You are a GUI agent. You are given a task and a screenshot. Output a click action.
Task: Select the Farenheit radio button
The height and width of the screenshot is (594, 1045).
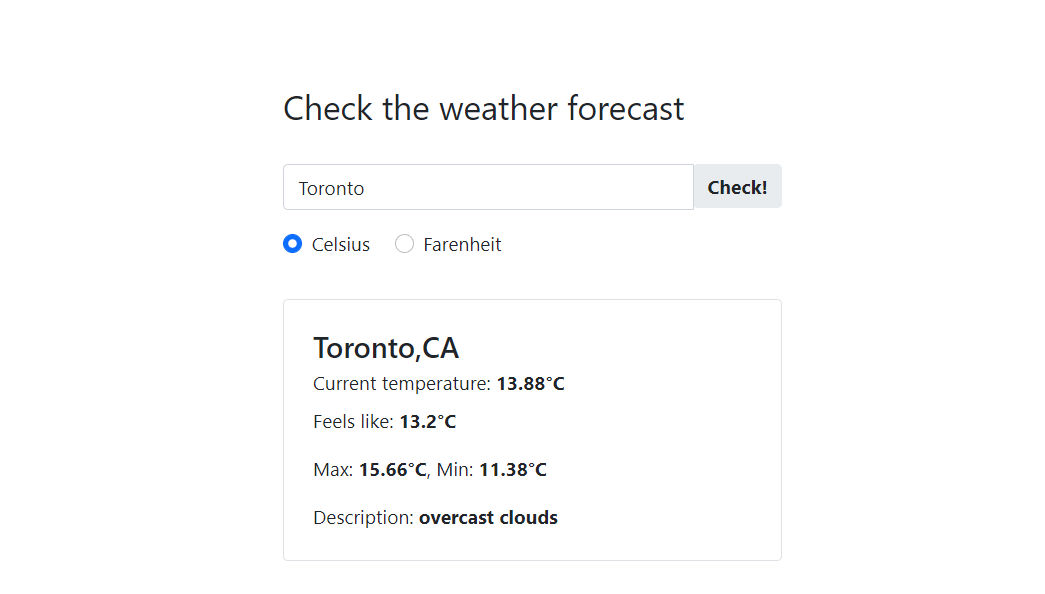405,244
